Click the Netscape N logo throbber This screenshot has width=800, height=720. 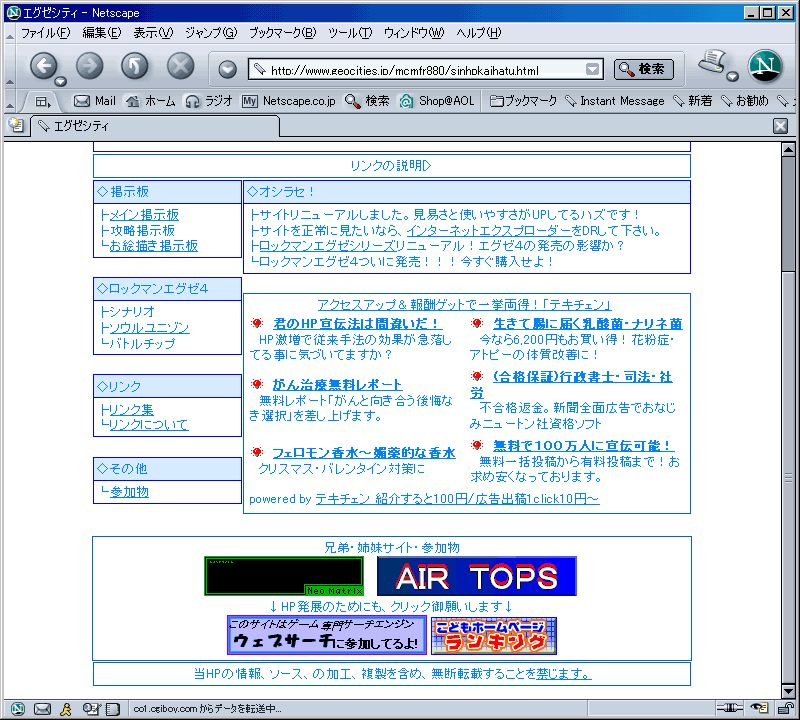pos(765,66)
